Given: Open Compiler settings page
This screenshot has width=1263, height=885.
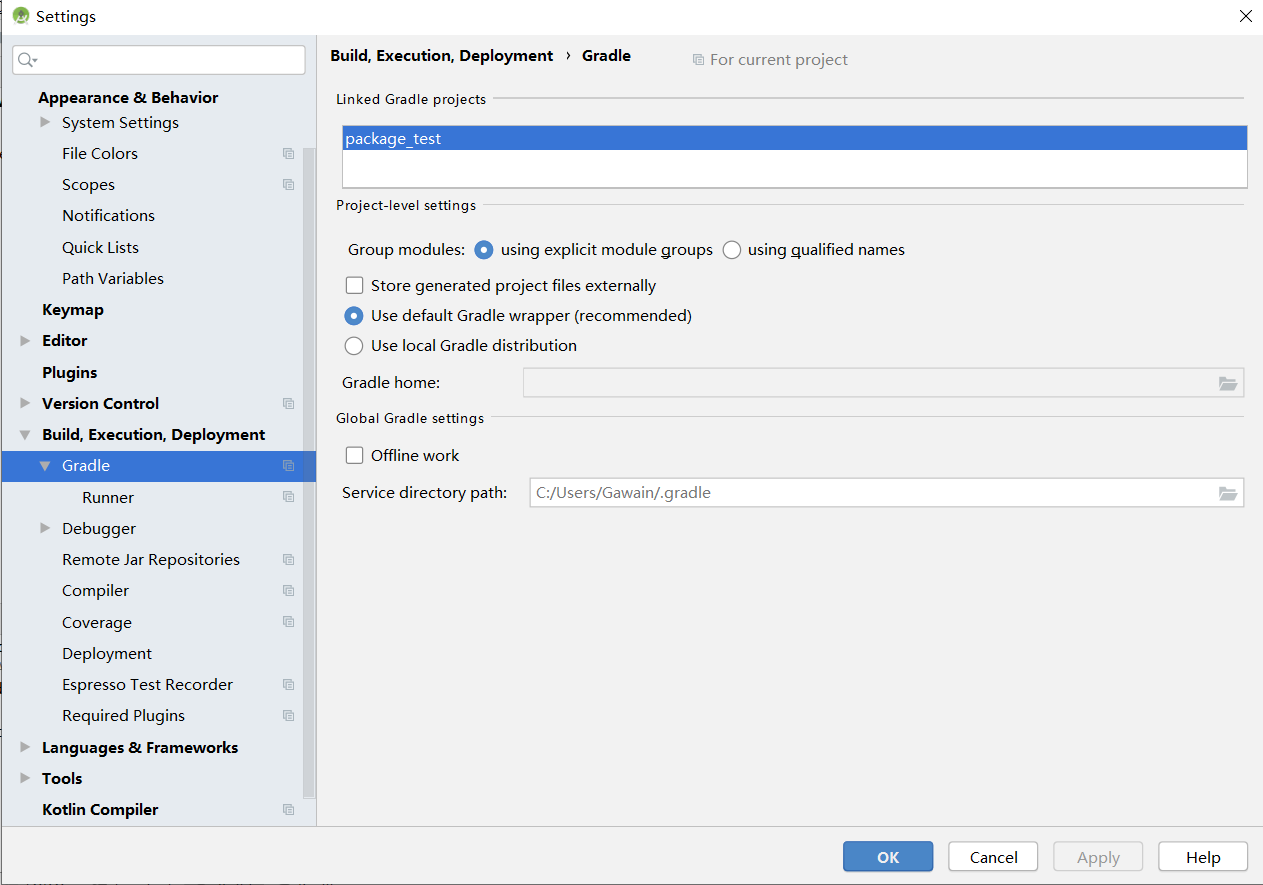Looking at the screenshot, I should [x=95, y=591].
